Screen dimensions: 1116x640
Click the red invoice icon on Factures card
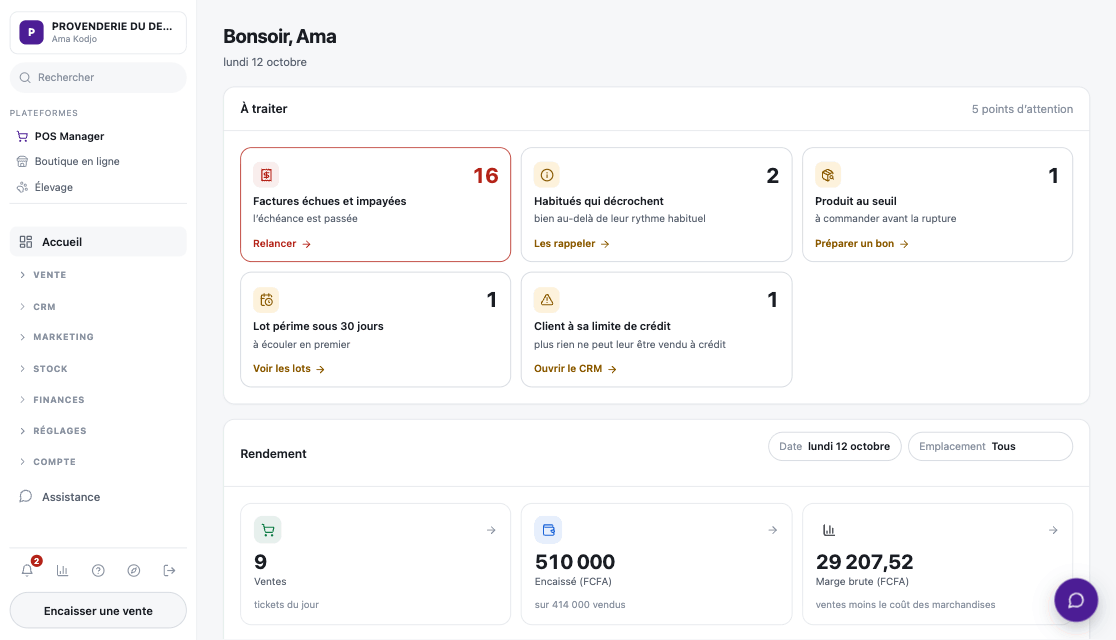pyautogui.click(x=266, y=174)
